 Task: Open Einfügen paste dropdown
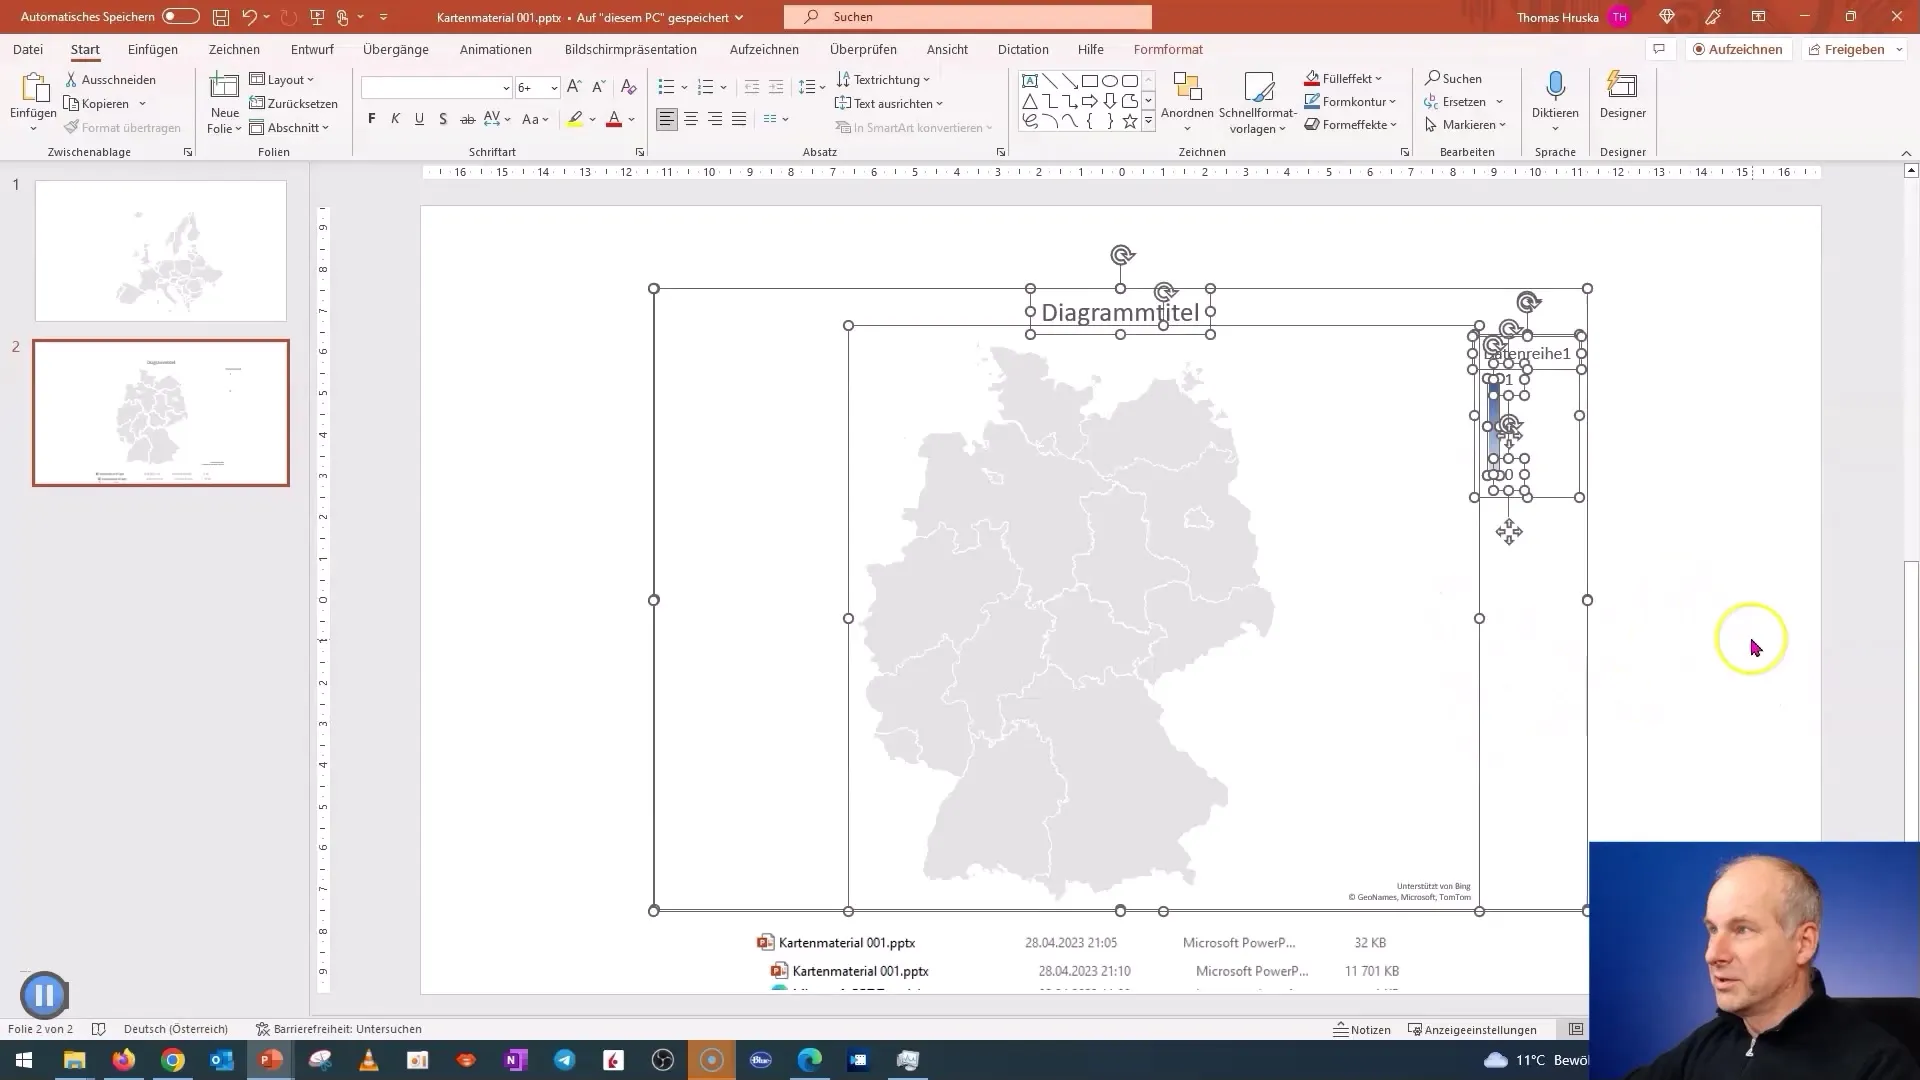click(33, 128)
